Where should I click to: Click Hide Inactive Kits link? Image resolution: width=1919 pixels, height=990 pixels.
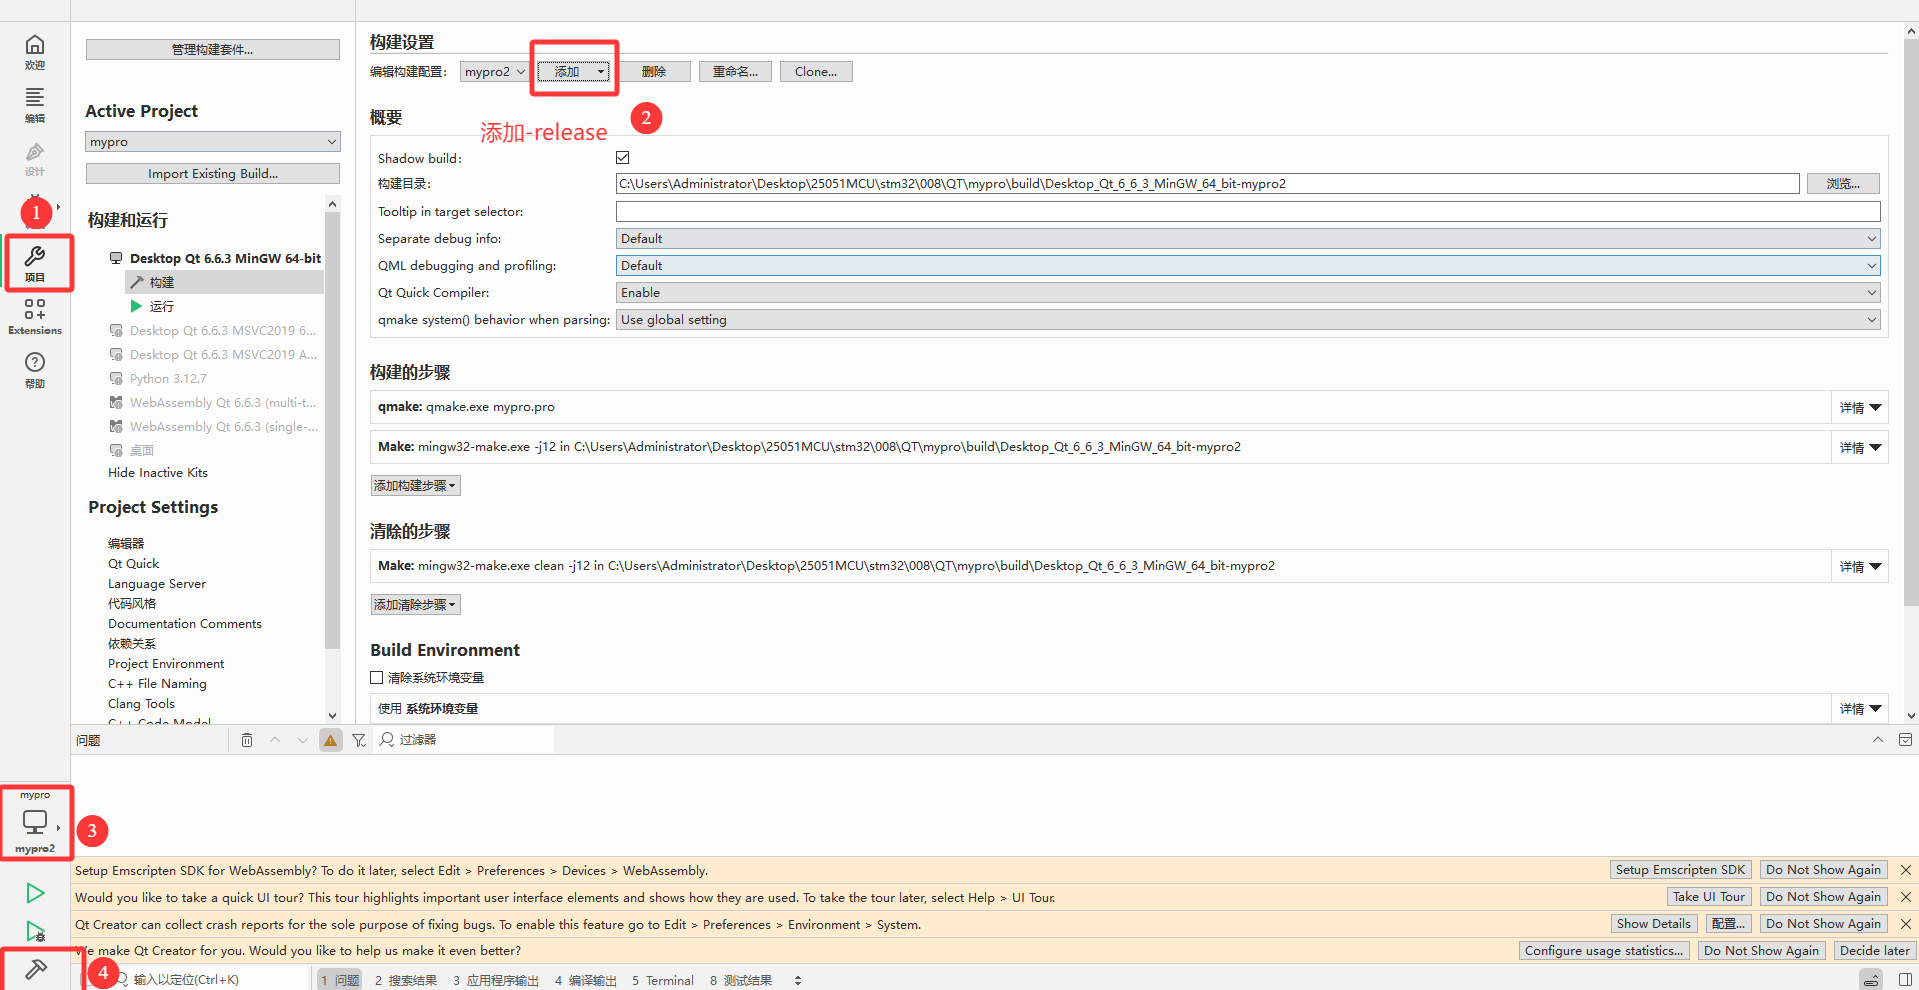tap(158, 473)
